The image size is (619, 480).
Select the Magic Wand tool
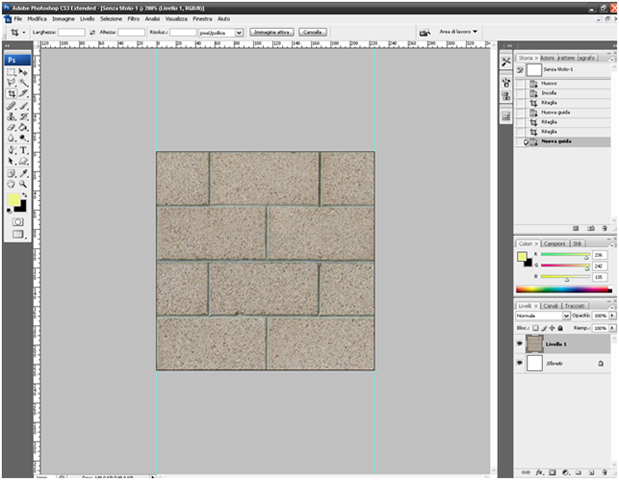pyautogui.click(x=23, y=83)
